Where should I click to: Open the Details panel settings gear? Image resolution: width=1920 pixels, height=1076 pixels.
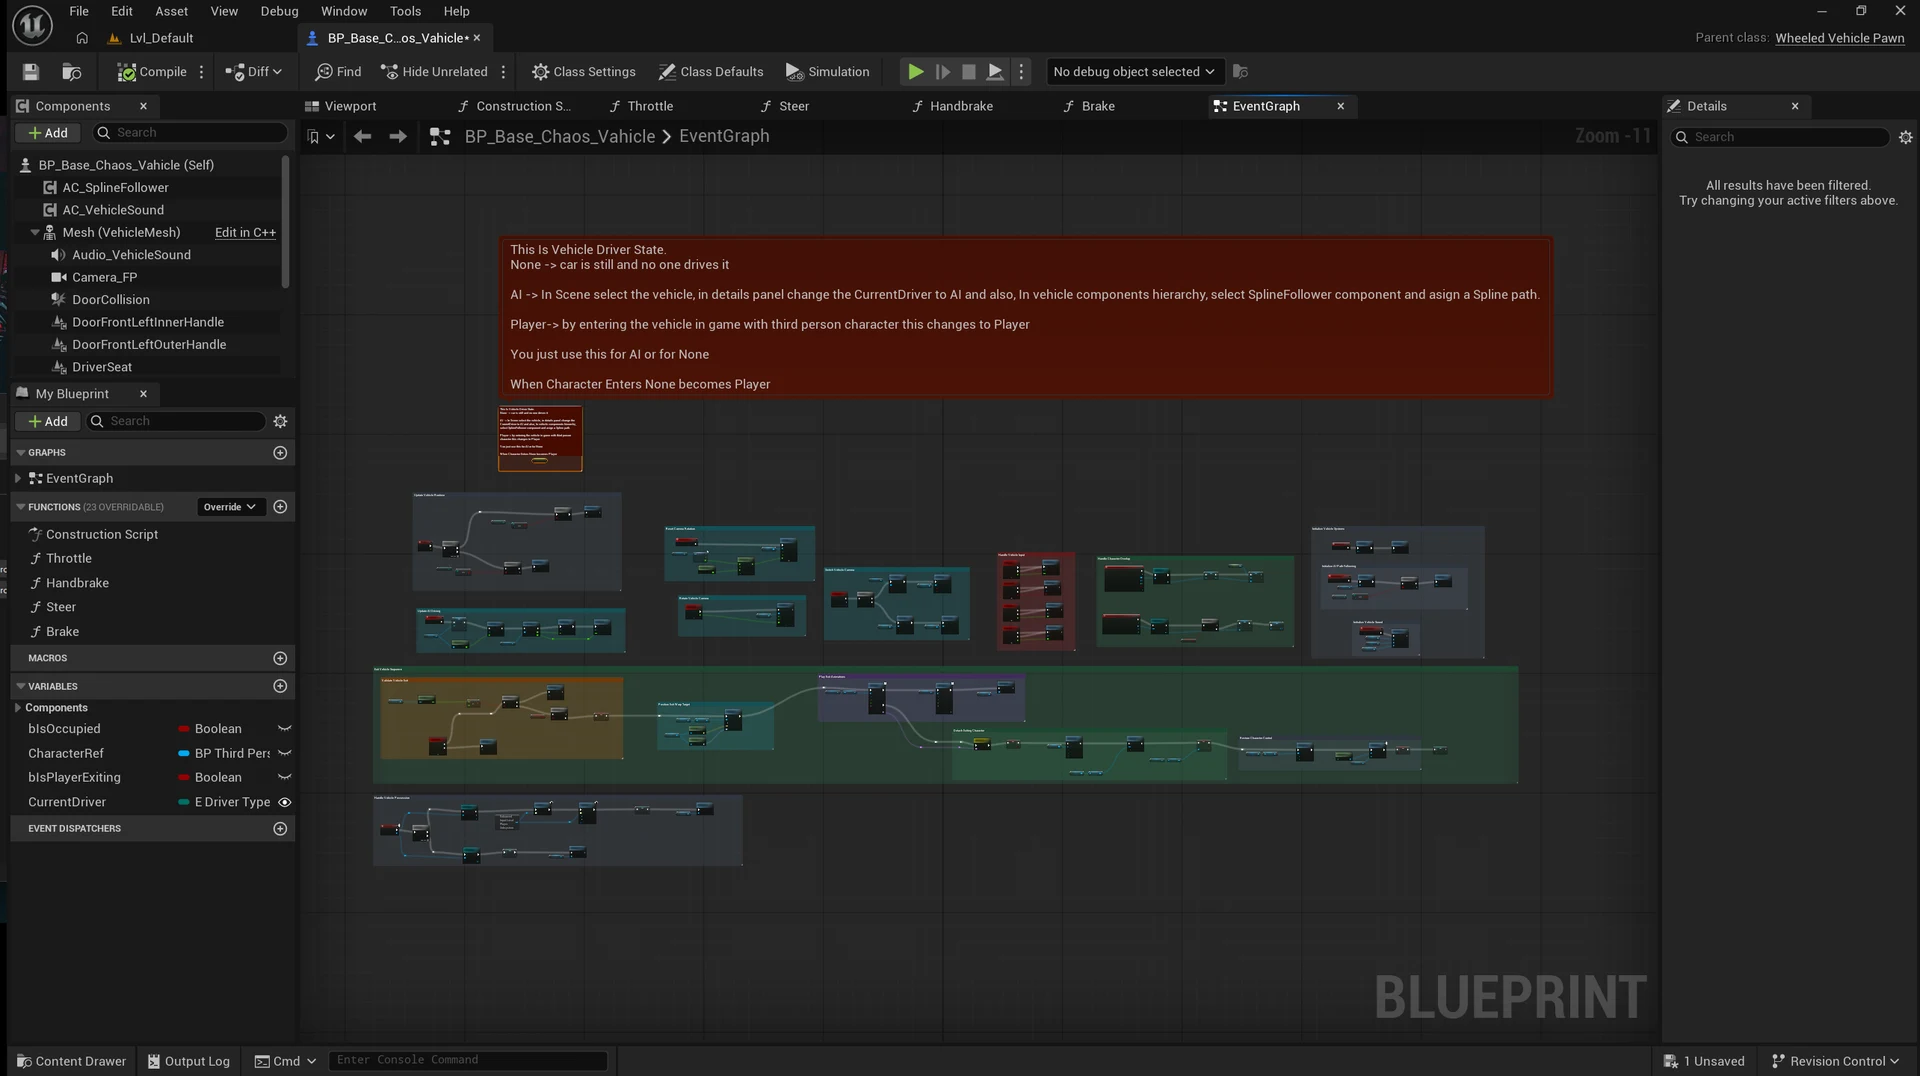click(1905, 138)
